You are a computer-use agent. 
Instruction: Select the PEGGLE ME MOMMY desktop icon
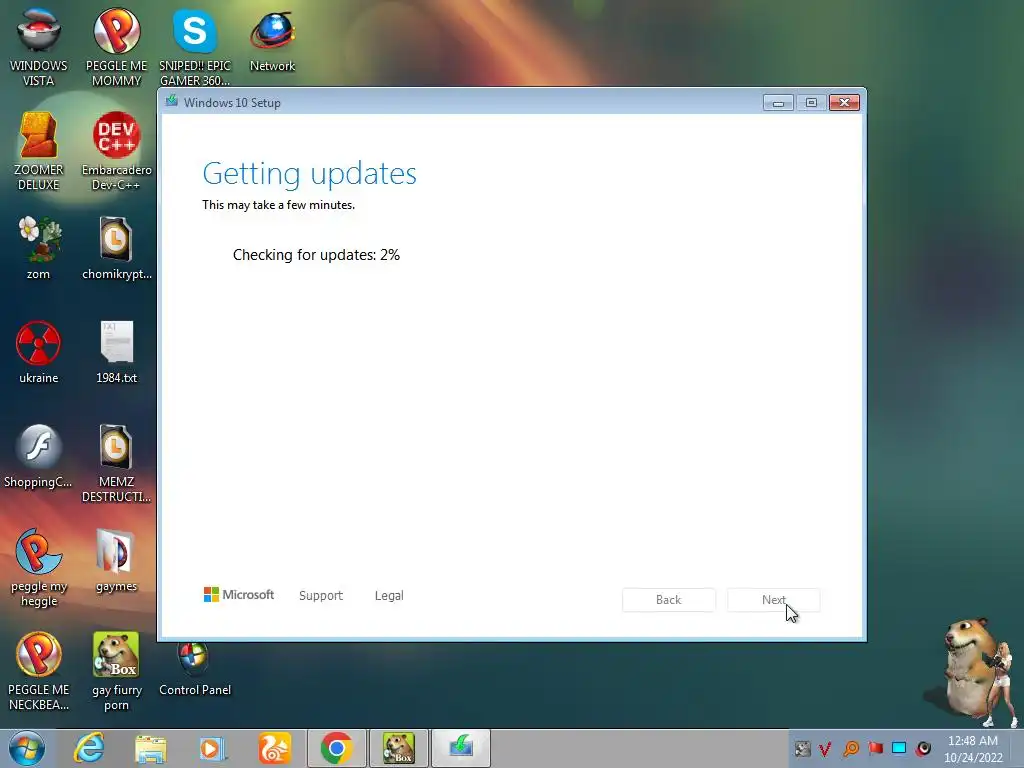tap(116, 47)
